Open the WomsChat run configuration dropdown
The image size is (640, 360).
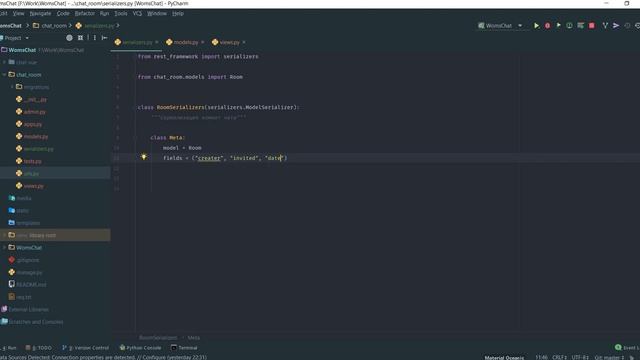(x=500, y=26)
